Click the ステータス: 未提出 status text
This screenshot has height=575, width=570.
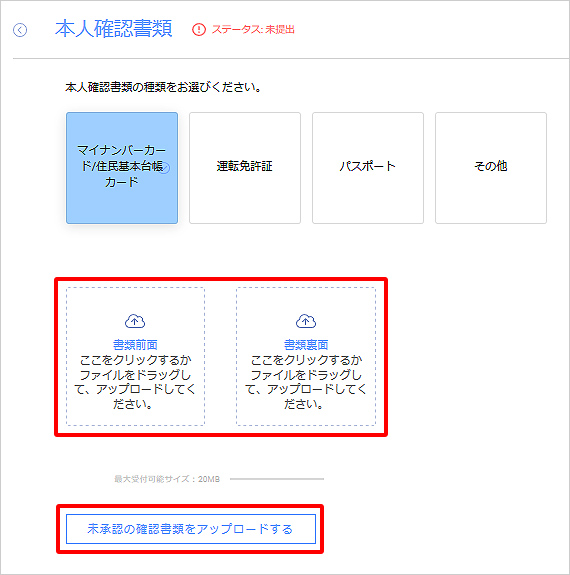pyautogui.click(x=253, y=29)
